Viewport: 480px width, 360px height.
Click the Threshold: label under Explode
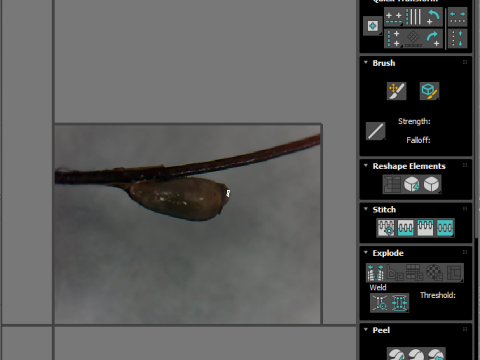point(438,295)
